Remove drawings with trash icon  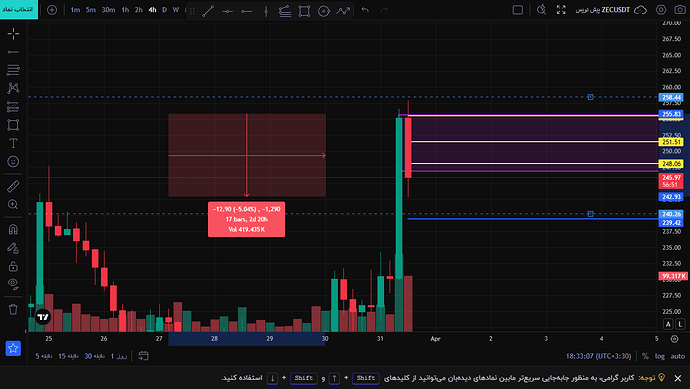click(13, 309)
